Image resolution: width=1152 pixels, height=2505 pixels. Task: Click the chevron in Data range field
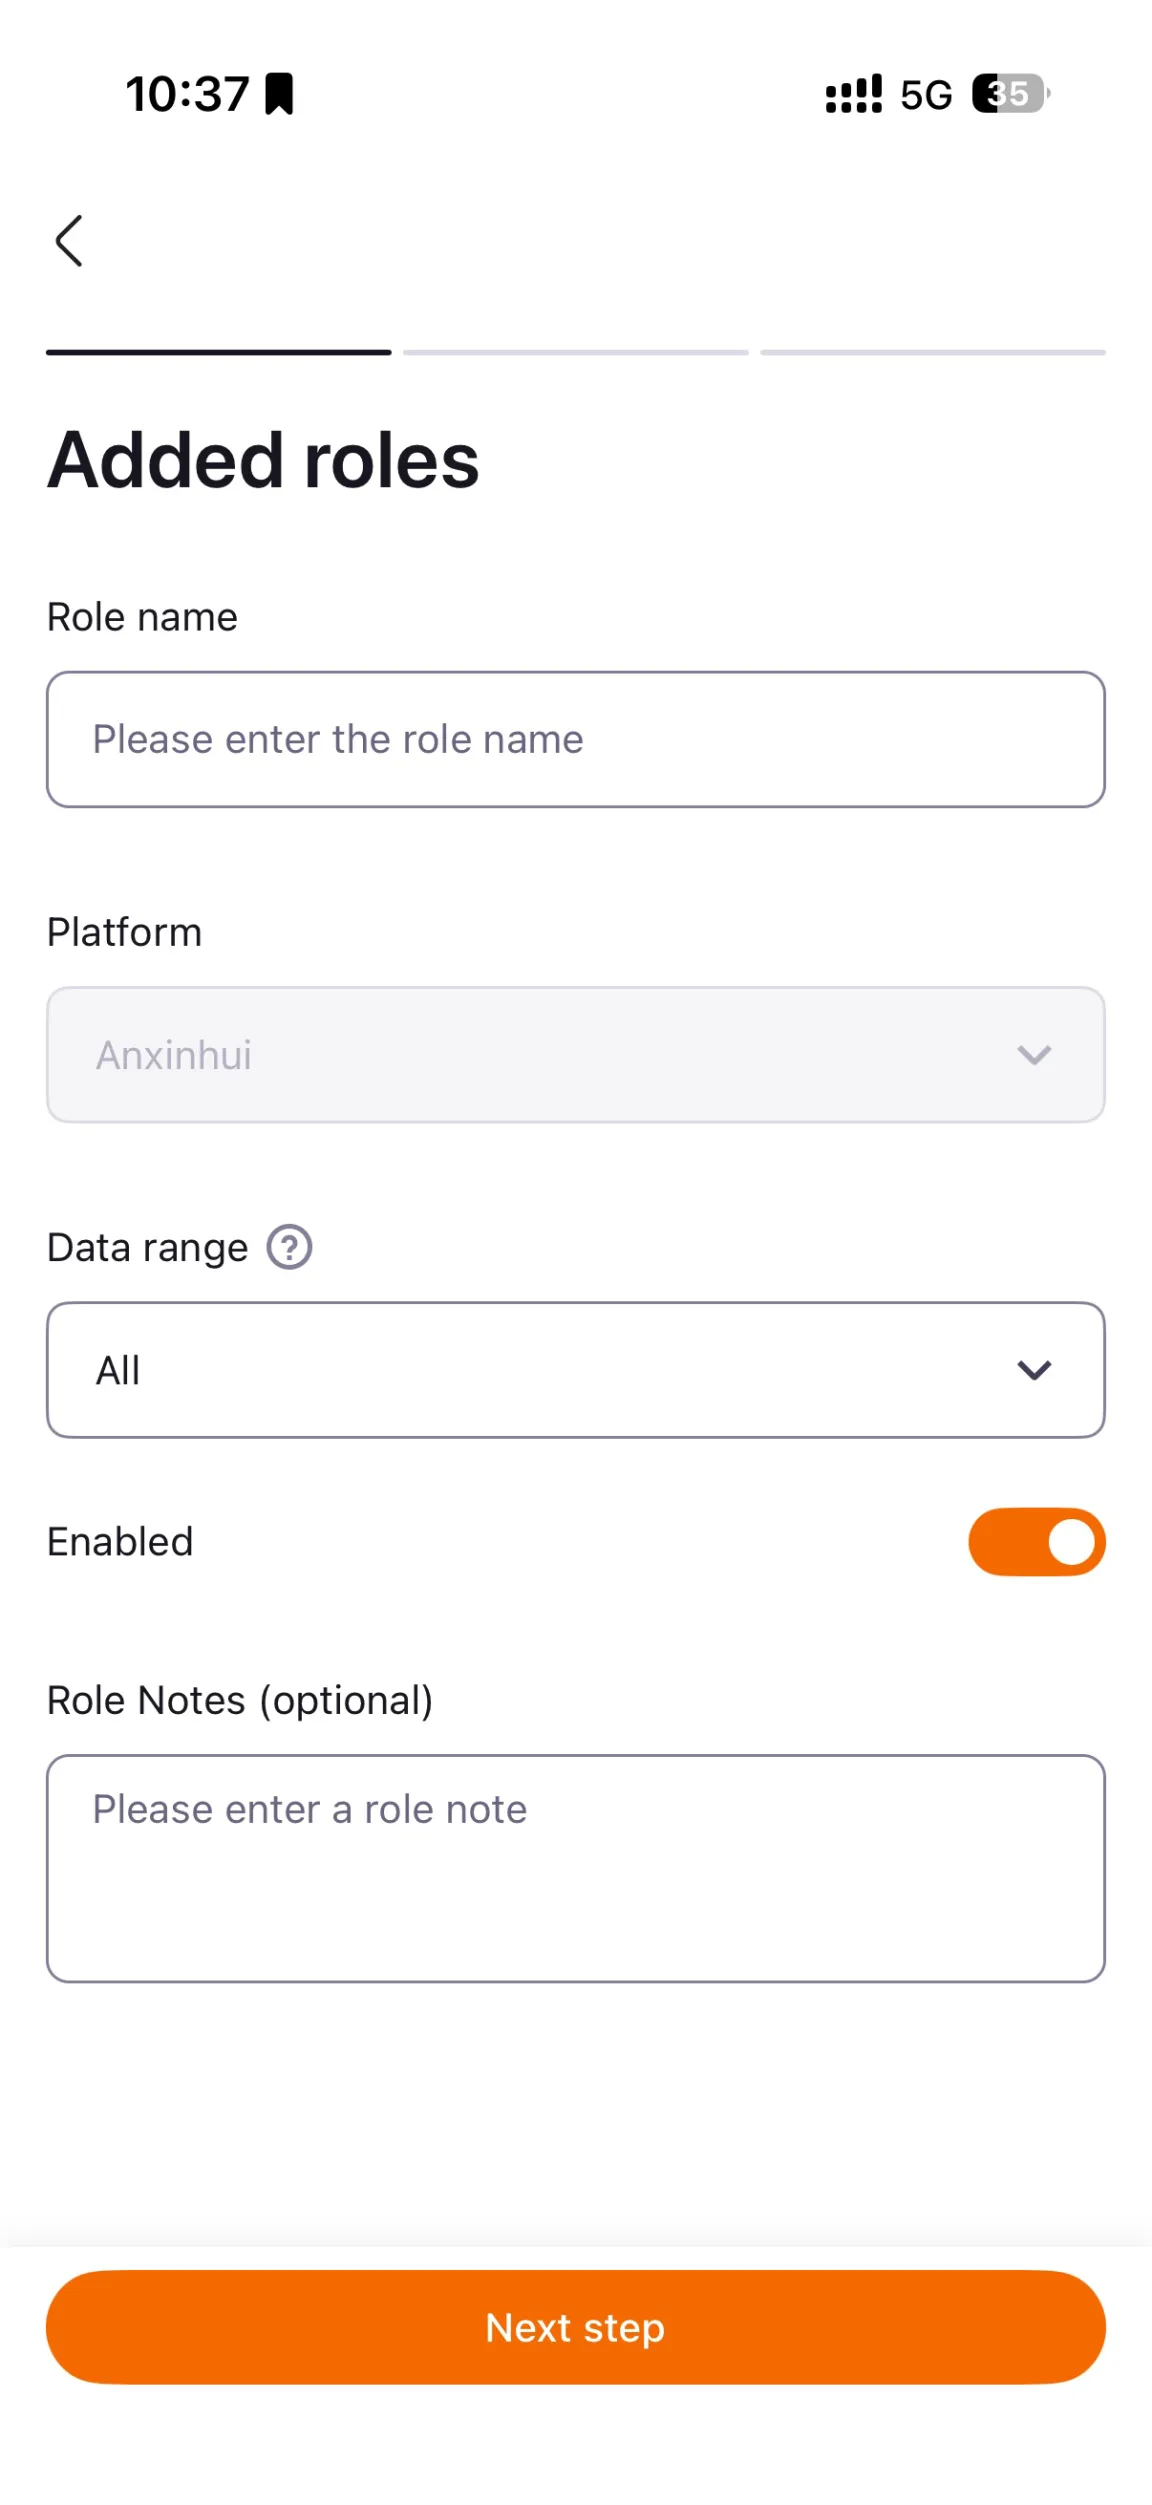[1034, 1369]
